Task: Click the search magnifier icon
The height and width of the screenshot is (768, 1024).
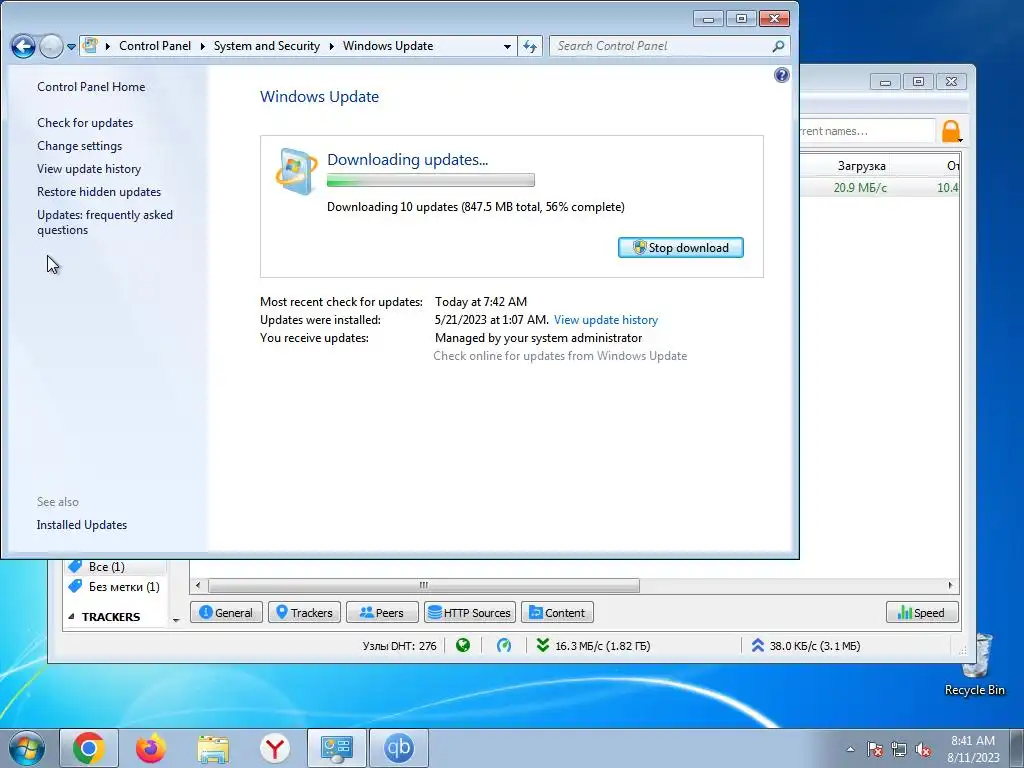Action: 778,46
